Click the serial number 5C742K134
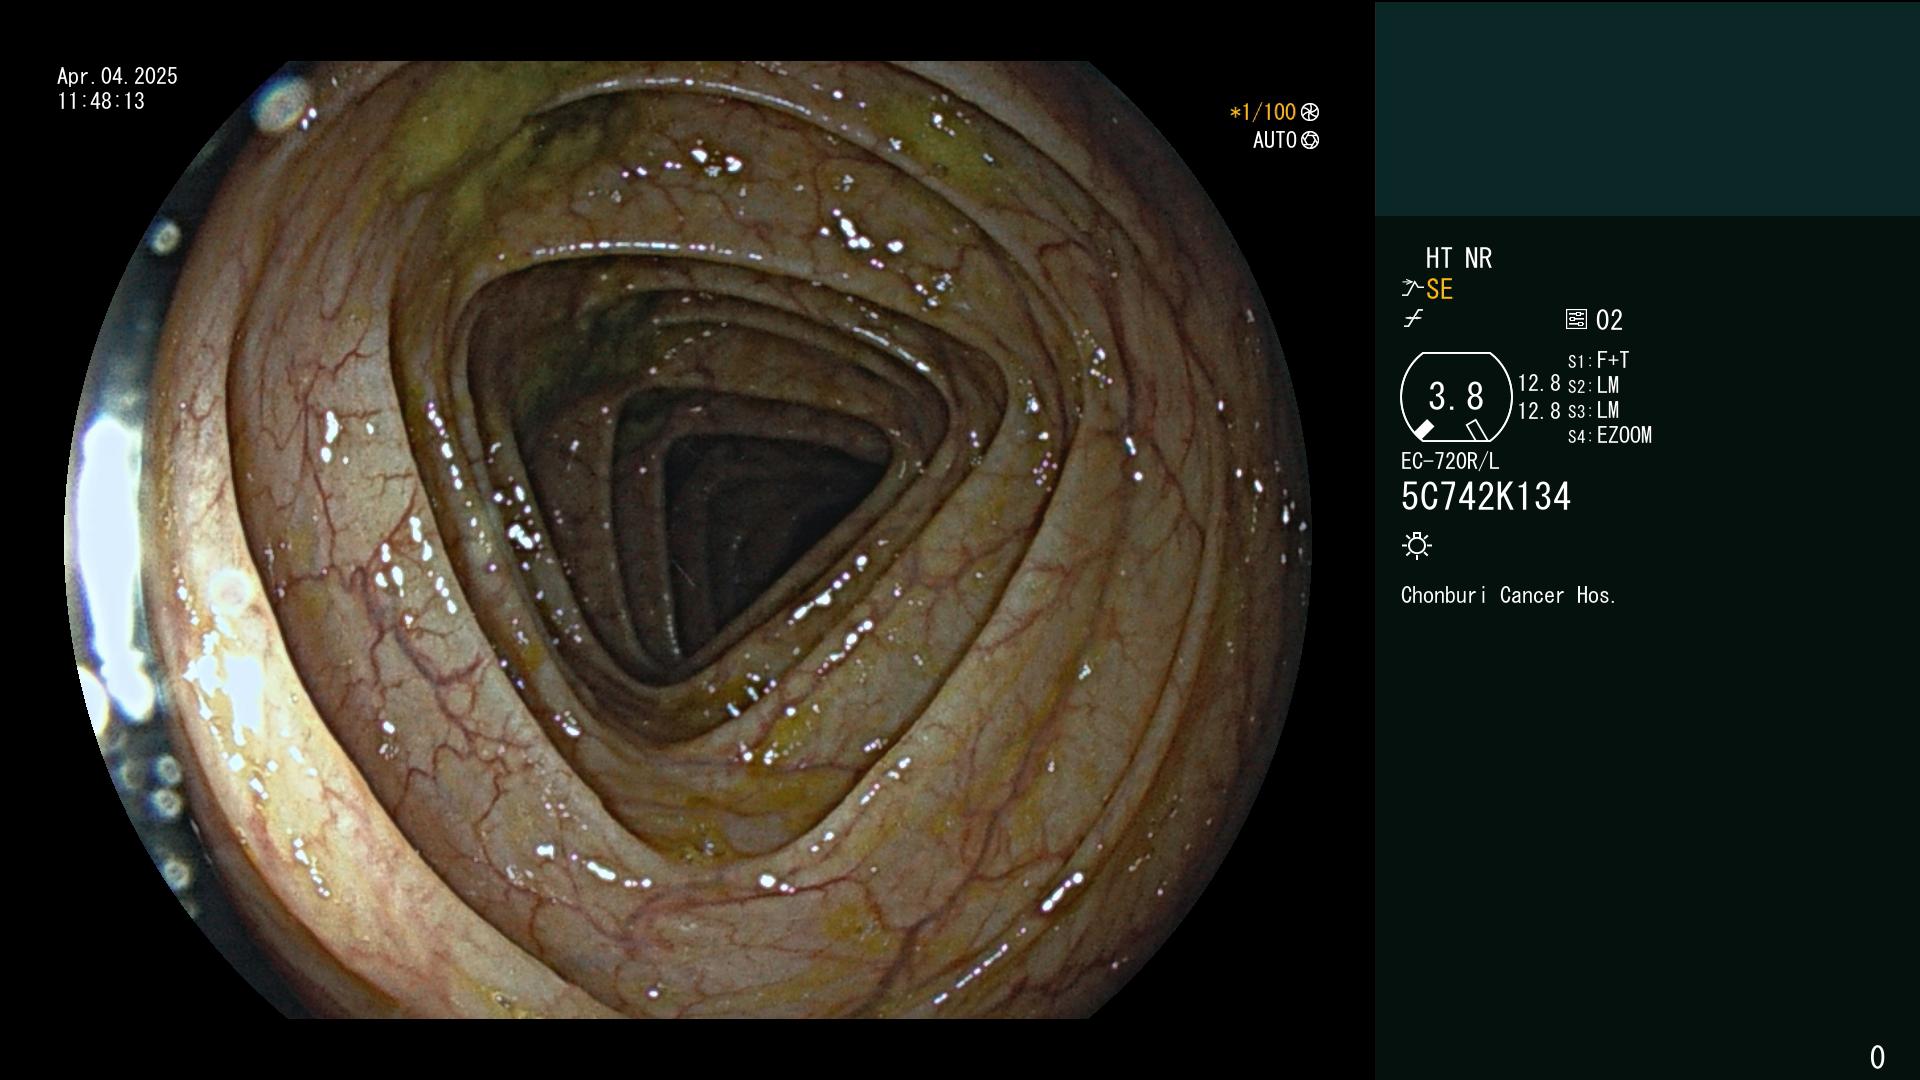1920x1080 pixels. point(1486,497)
